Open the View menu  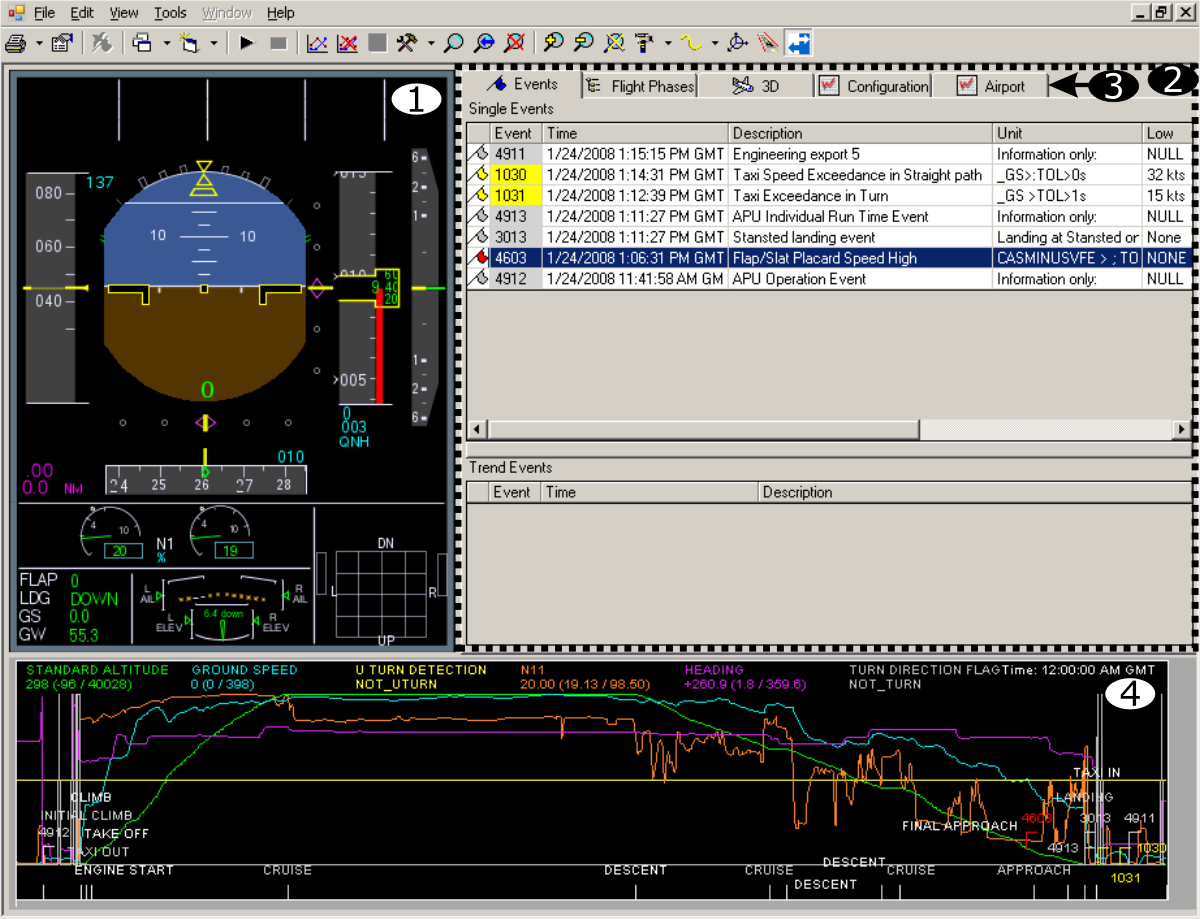coord(124,13)
